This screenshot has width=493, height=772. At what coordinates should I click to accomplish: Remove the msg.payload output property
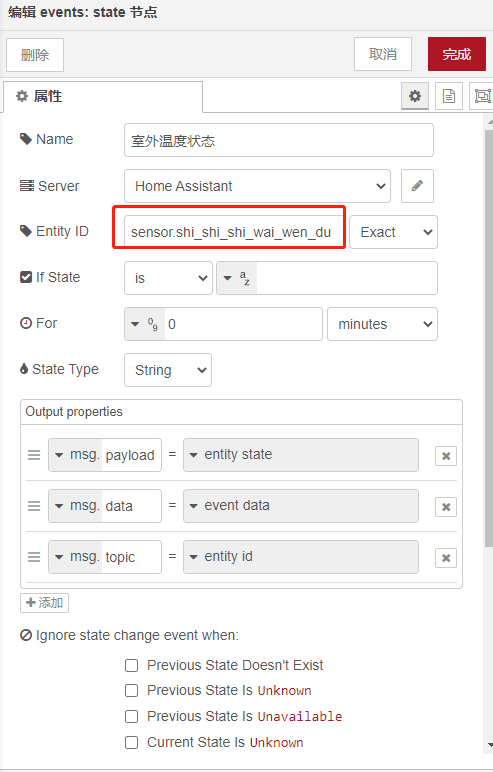tap(446, 456)
